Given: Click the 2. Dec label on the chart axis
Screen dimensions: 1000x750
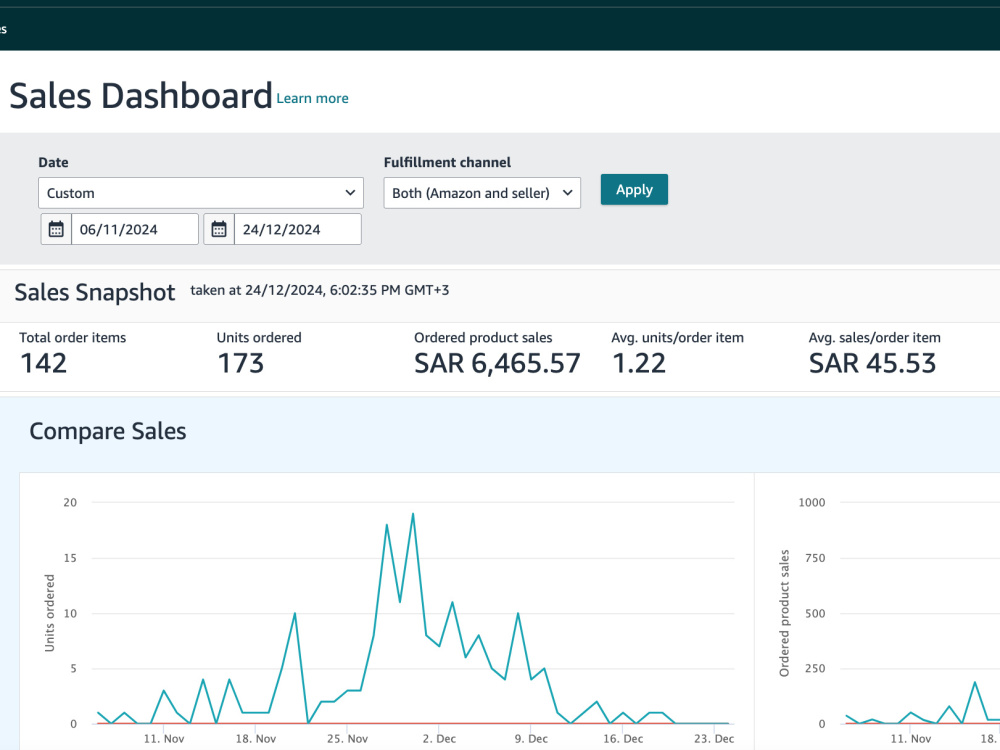Looking at the screenshot, I should pos(439,739).
